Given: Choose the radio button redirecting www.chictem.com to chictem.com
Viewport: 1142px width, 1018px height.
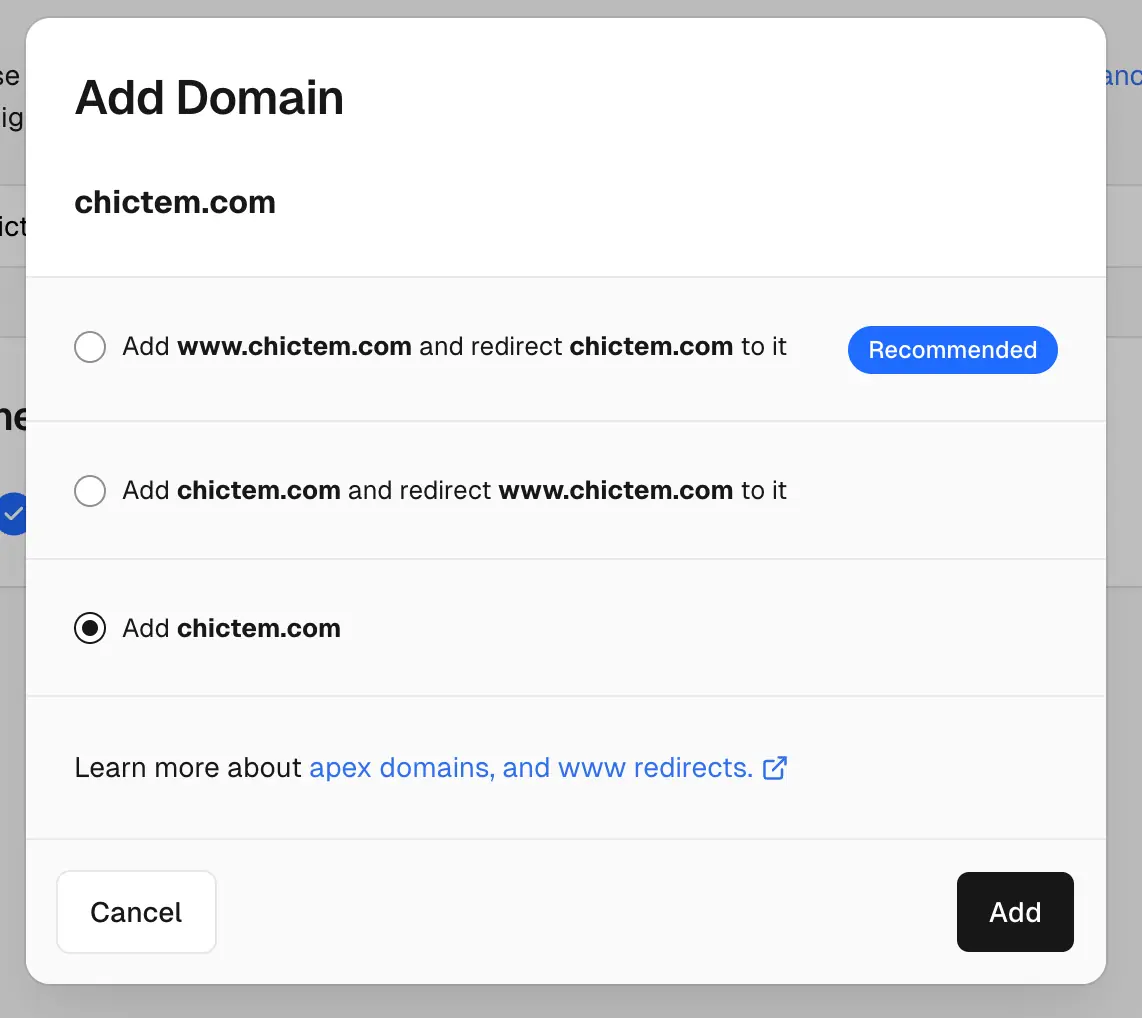Looking at the screenshot, I should coord(90,491).
